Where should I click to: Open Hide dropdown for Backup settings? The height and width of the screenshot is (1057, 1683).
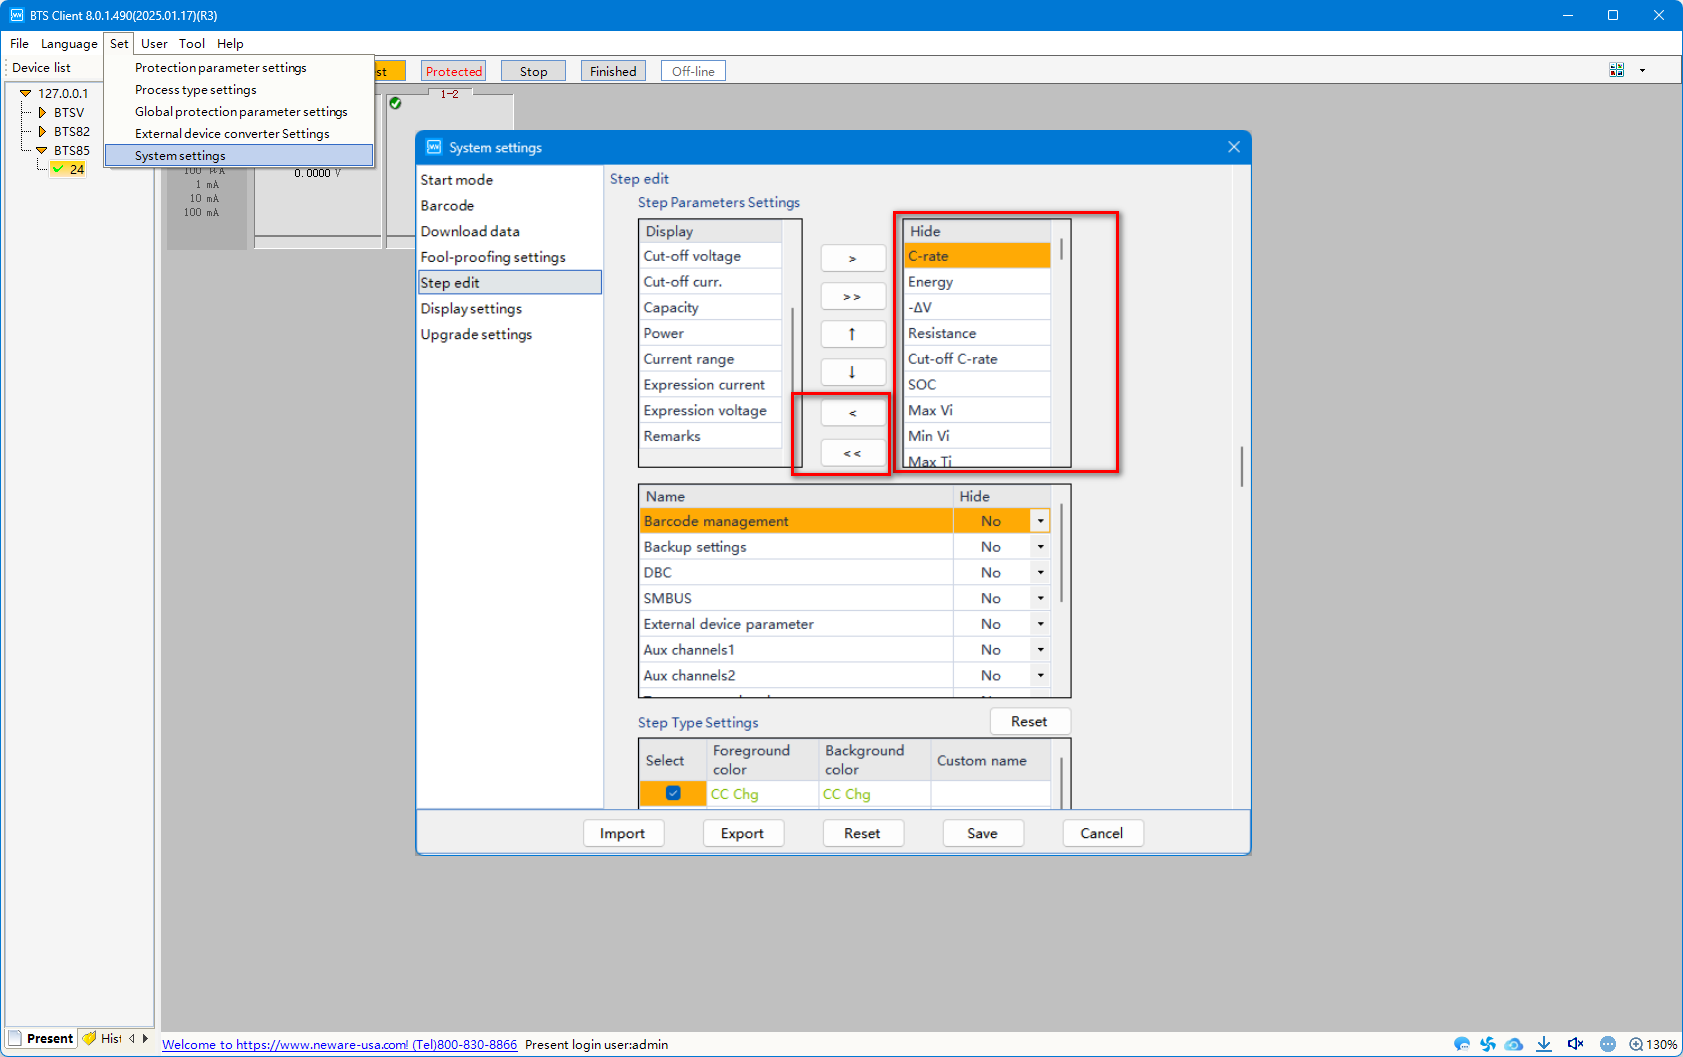pos(1040,547)
